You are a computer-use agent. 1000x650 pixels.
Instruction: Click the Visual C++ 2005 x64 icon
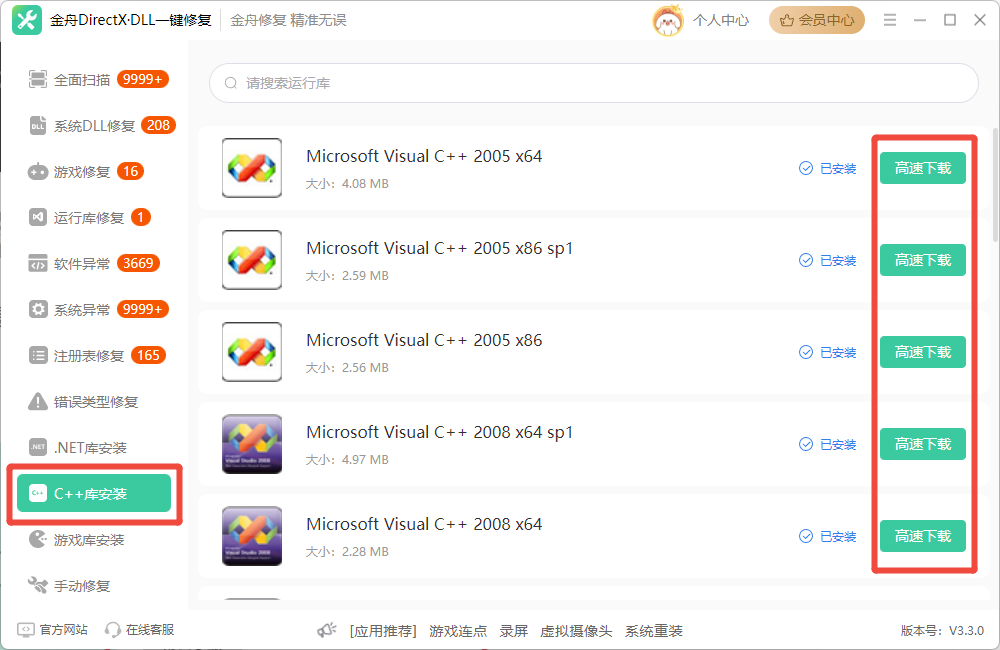pyautogui.click(x=252, y=168)
